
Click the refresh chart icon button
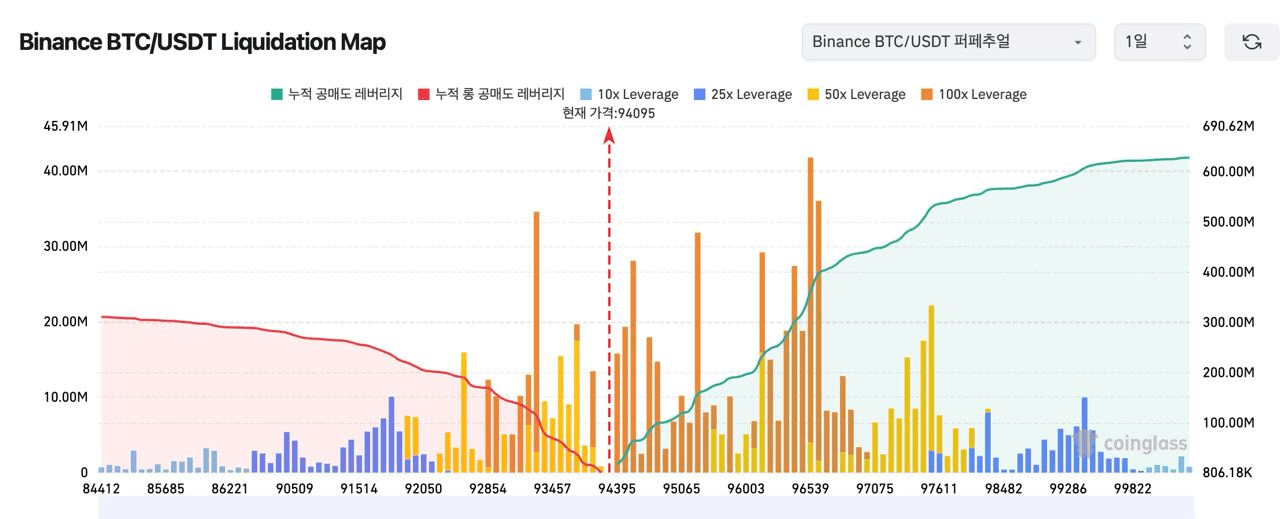tap(1251, 42)
